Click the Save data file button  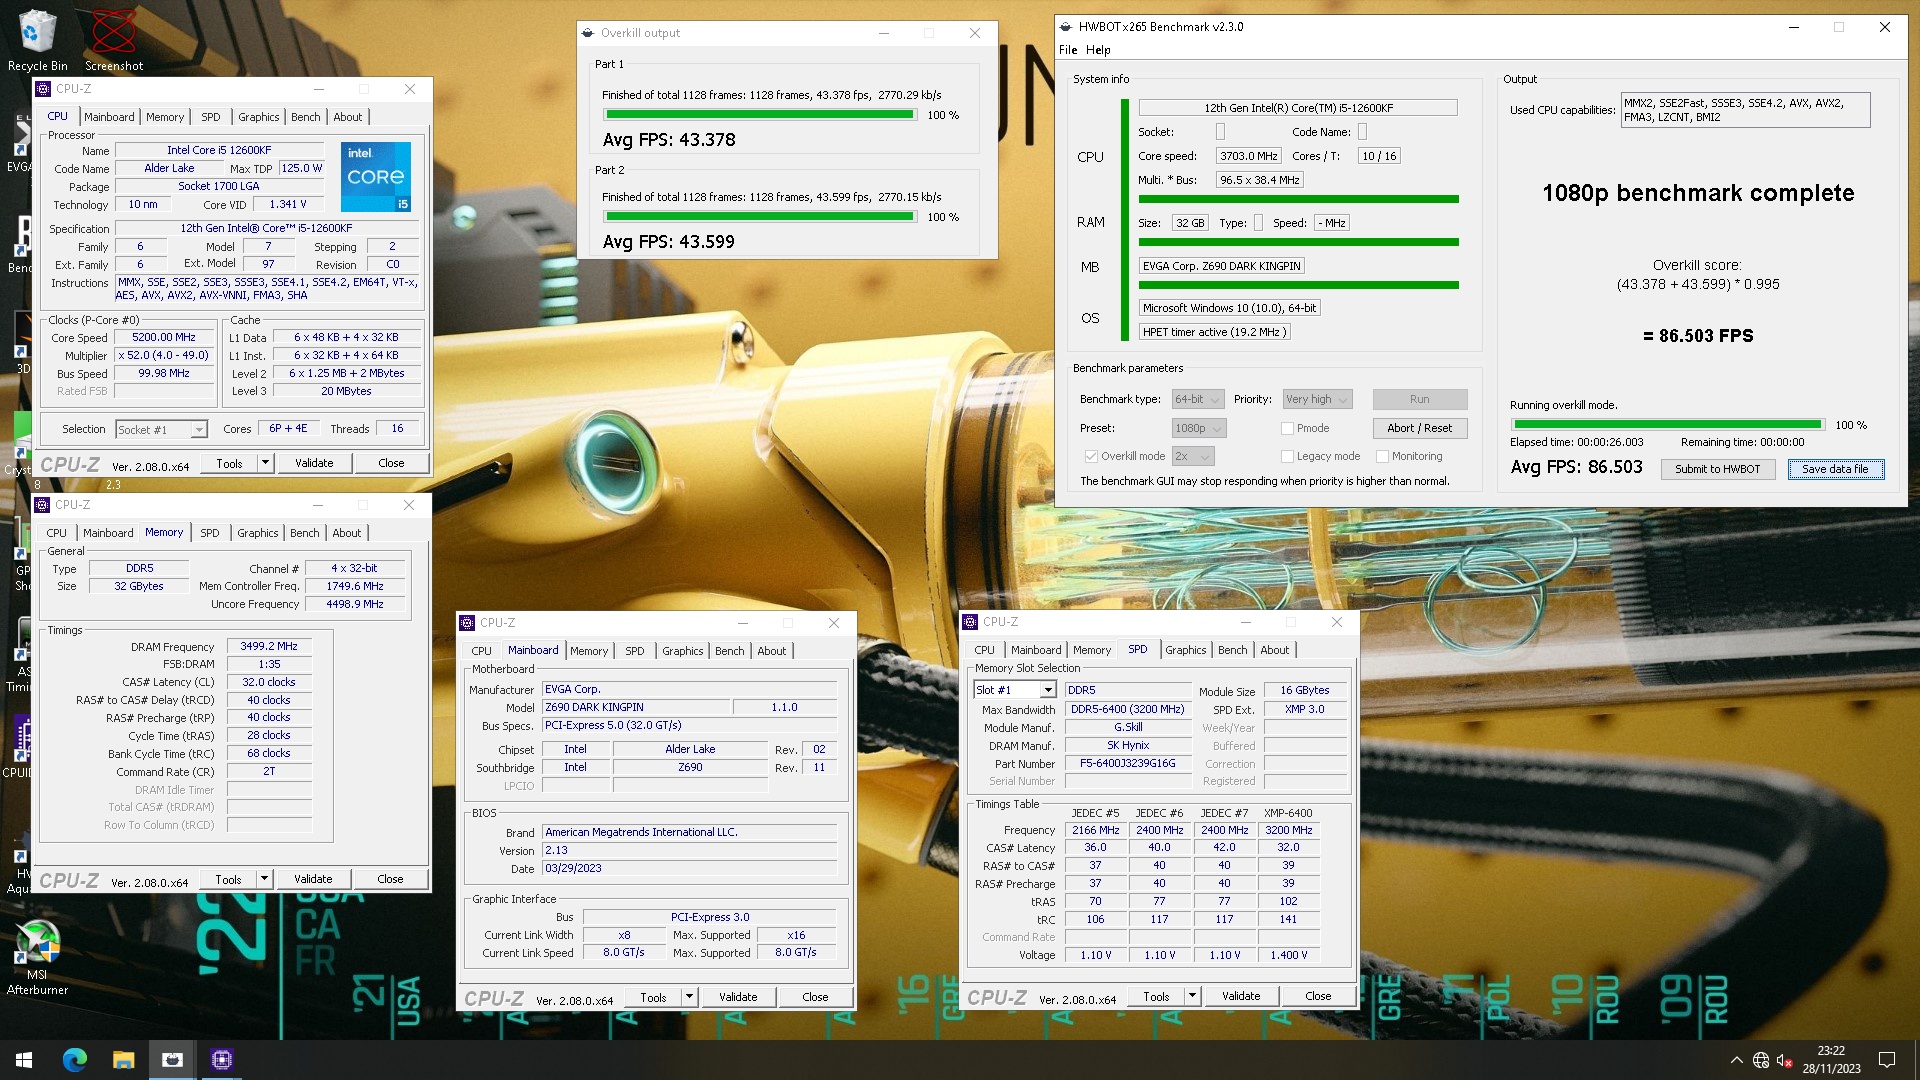tap(1835, 469)
